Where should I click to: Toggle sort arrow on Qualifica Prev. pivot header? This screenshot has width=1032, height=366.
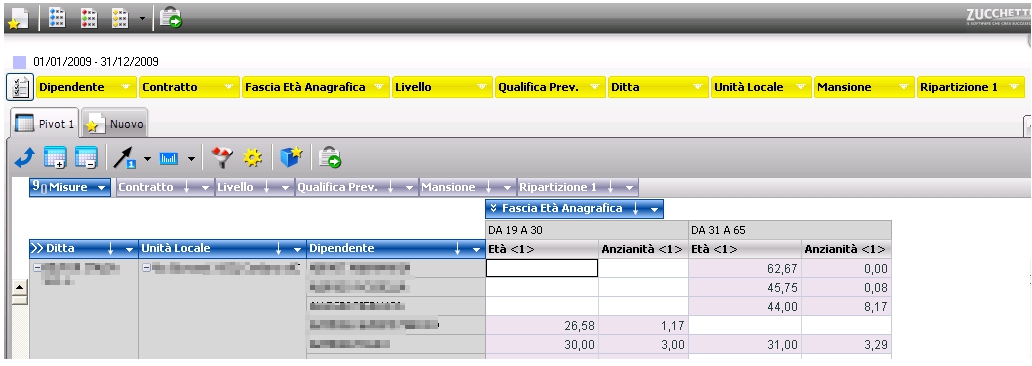pyautogui.click(x=392, y=188)
